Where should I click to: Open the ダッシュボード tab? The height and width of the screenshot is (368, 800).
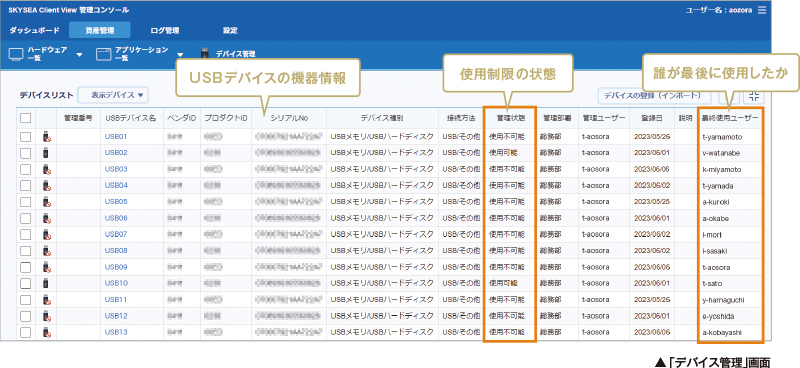pos(34,31)
